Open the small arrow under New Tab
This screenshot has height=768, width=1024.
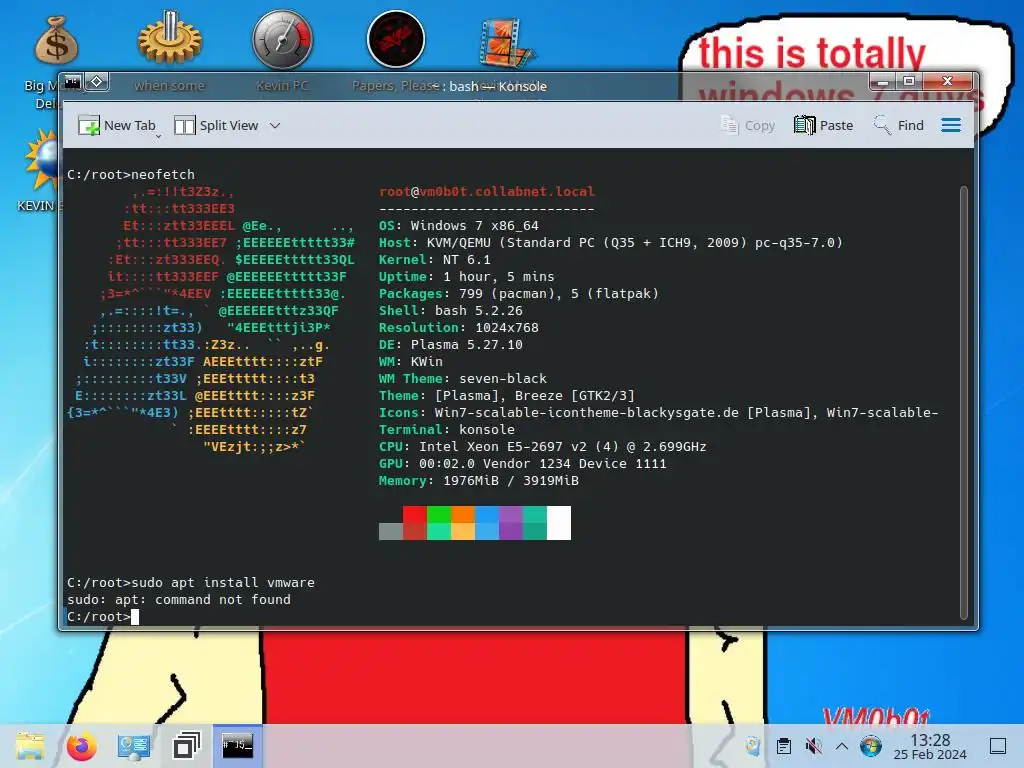[x=158, y=136]
